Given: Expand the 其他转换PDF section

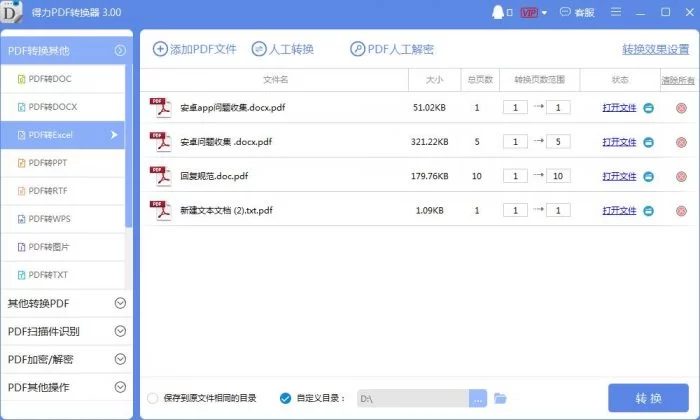Looking at the screenshot, I should [x=120, y=303].
